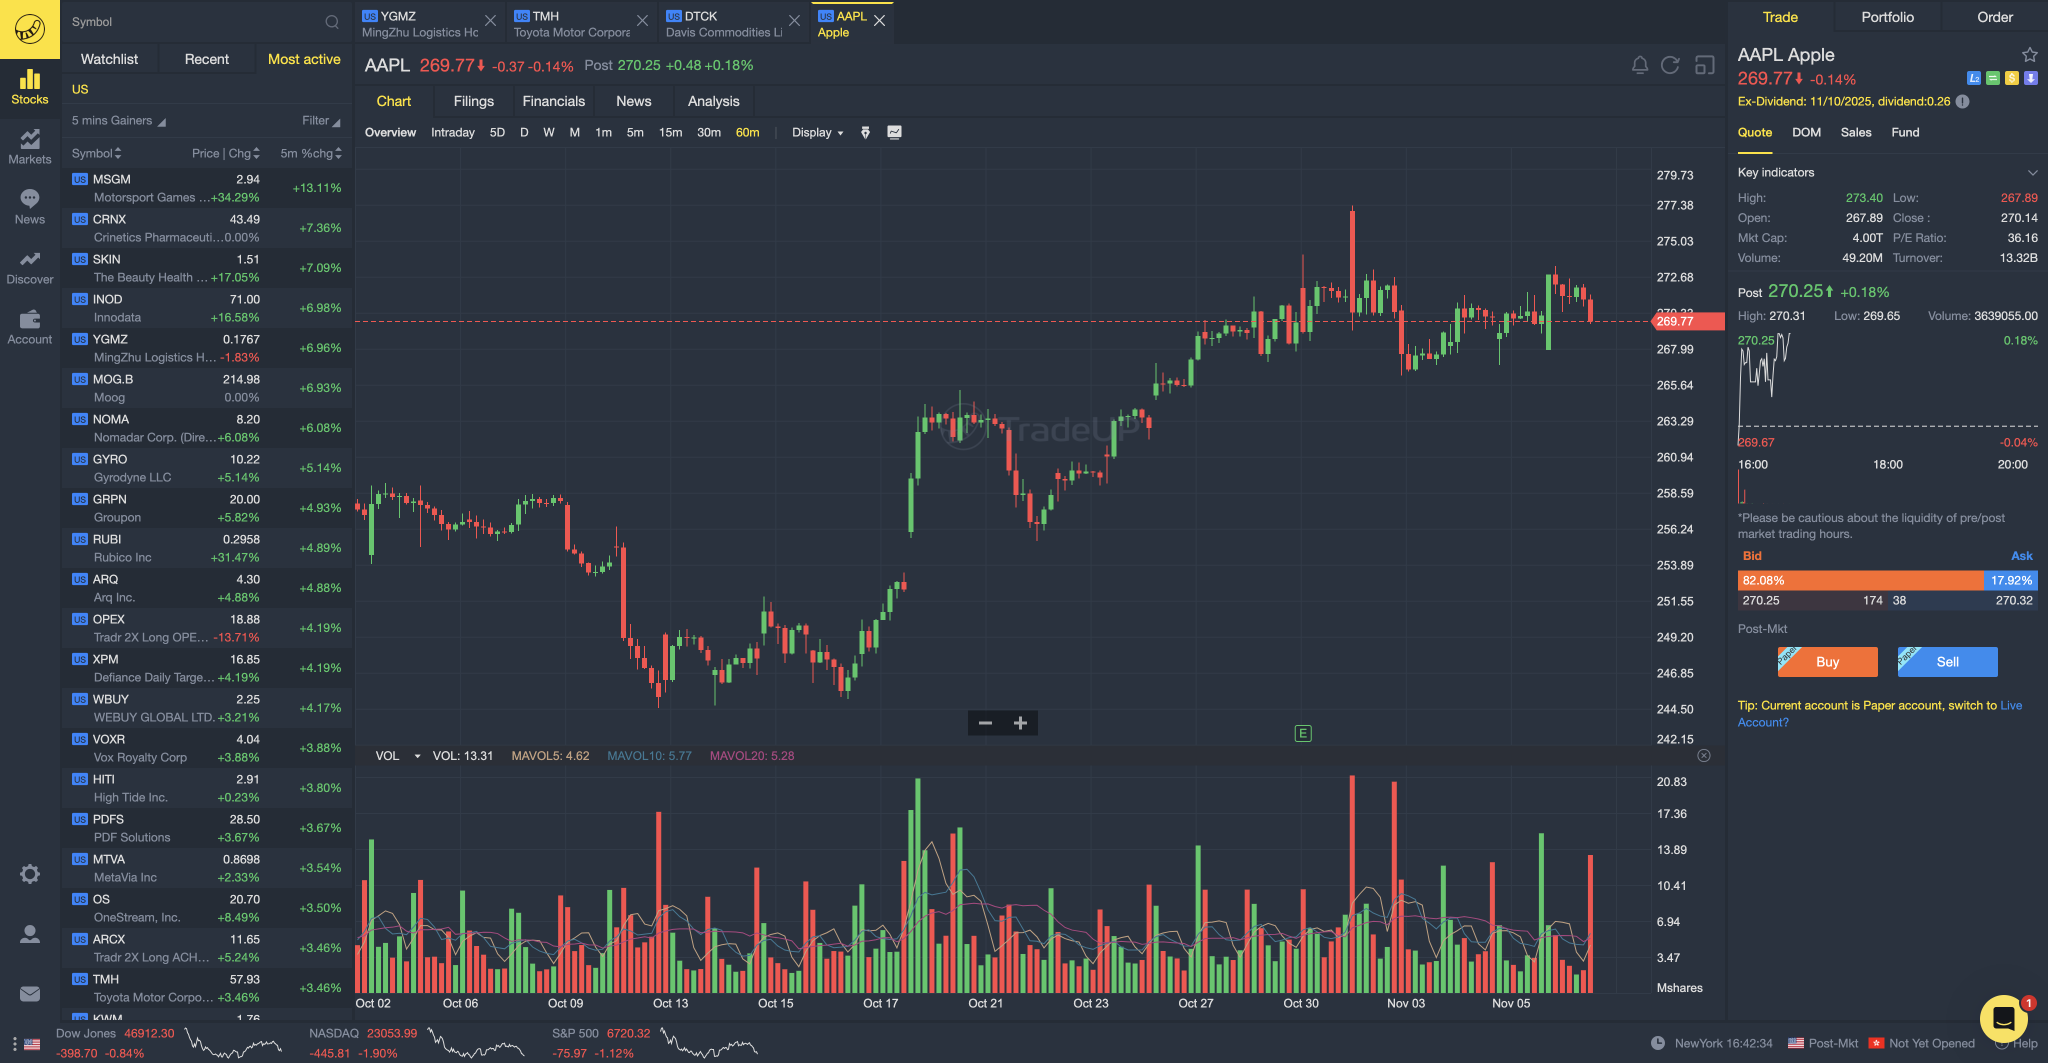
Task: Open the Display dropdown on the chart
Action: (x=816, y=132)
